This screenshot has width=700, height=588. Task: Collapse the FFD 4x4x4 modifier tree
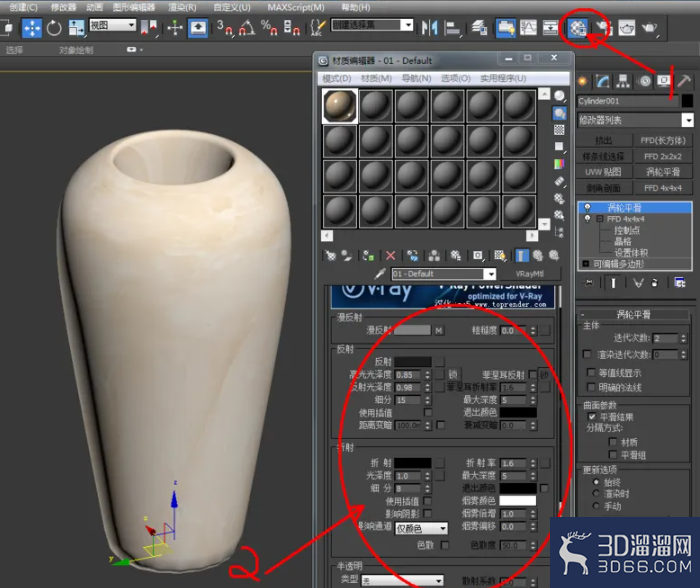tap(600, 219)
